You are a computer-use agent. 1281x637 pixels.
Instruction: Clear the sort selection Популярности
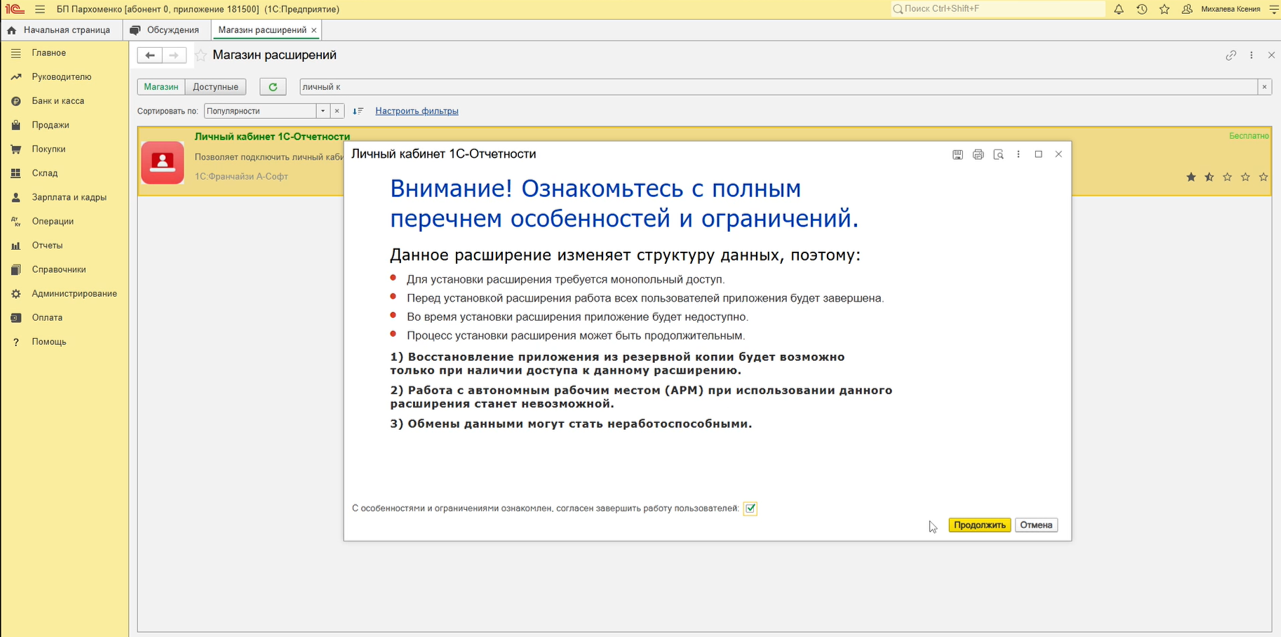point(337,111)
